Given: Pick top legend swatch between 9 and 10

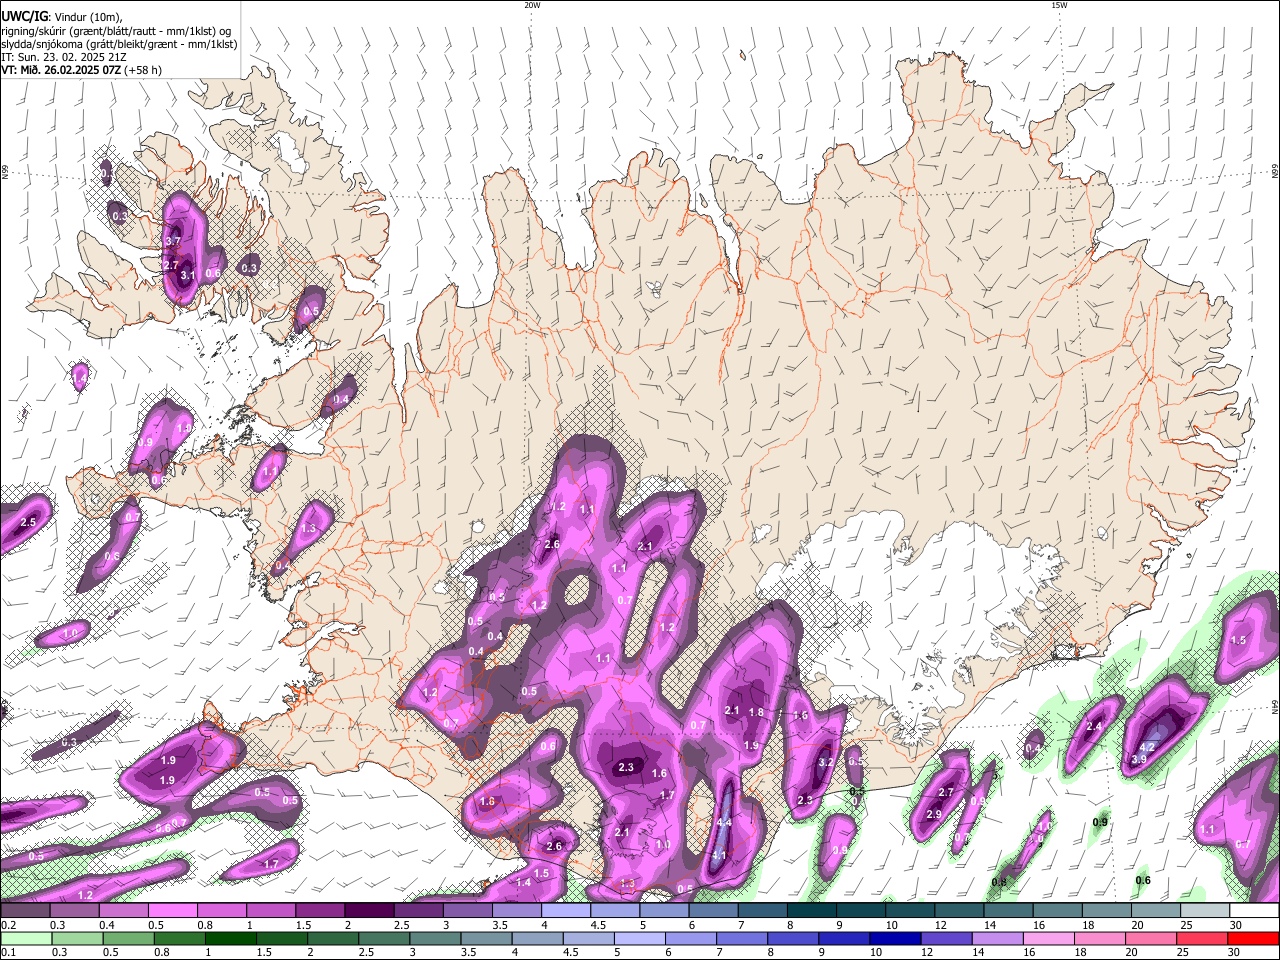Looking at the screenshot, I should click(x=861, y=910).
